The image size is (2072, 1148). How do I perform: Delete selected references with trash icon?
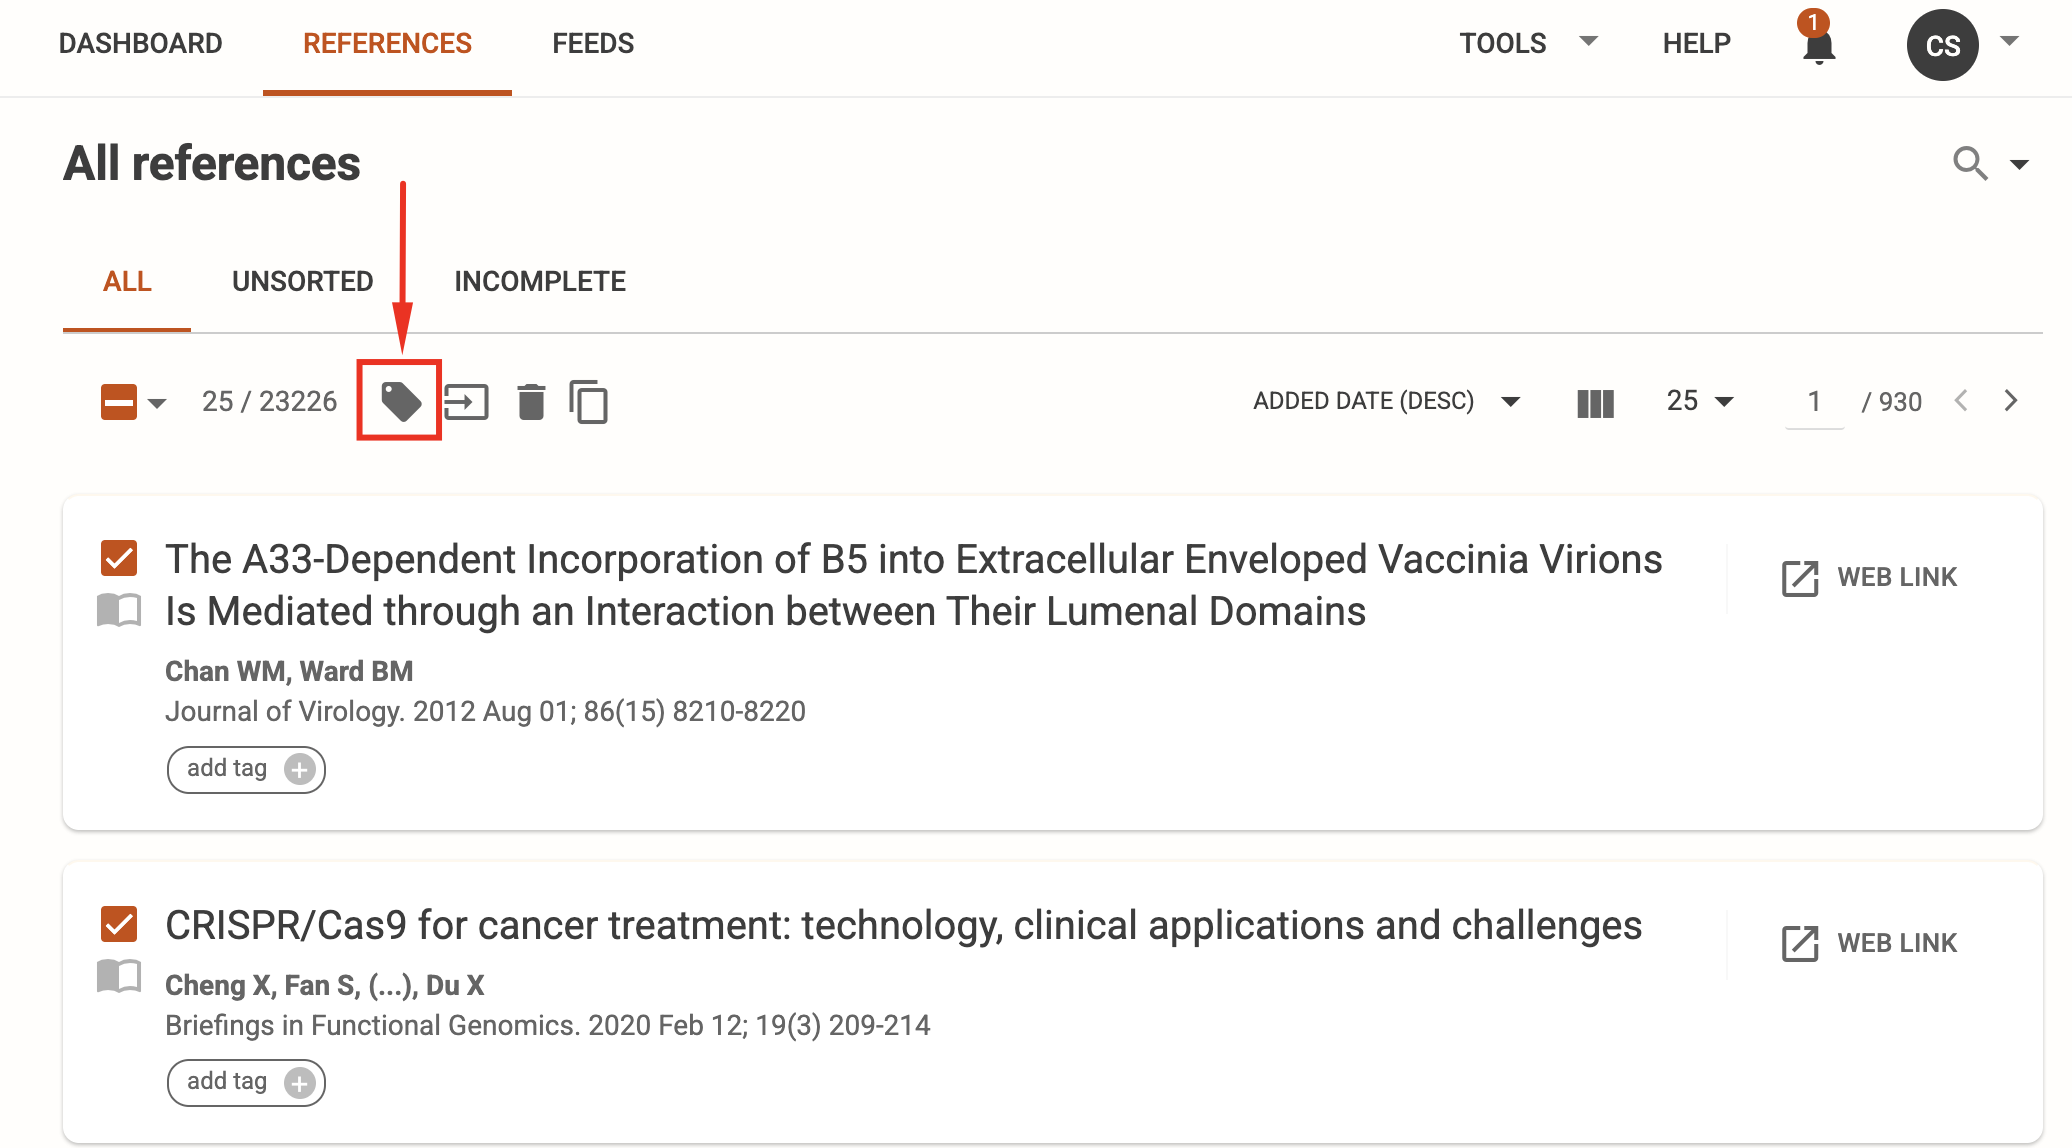(x=531, y=402)
